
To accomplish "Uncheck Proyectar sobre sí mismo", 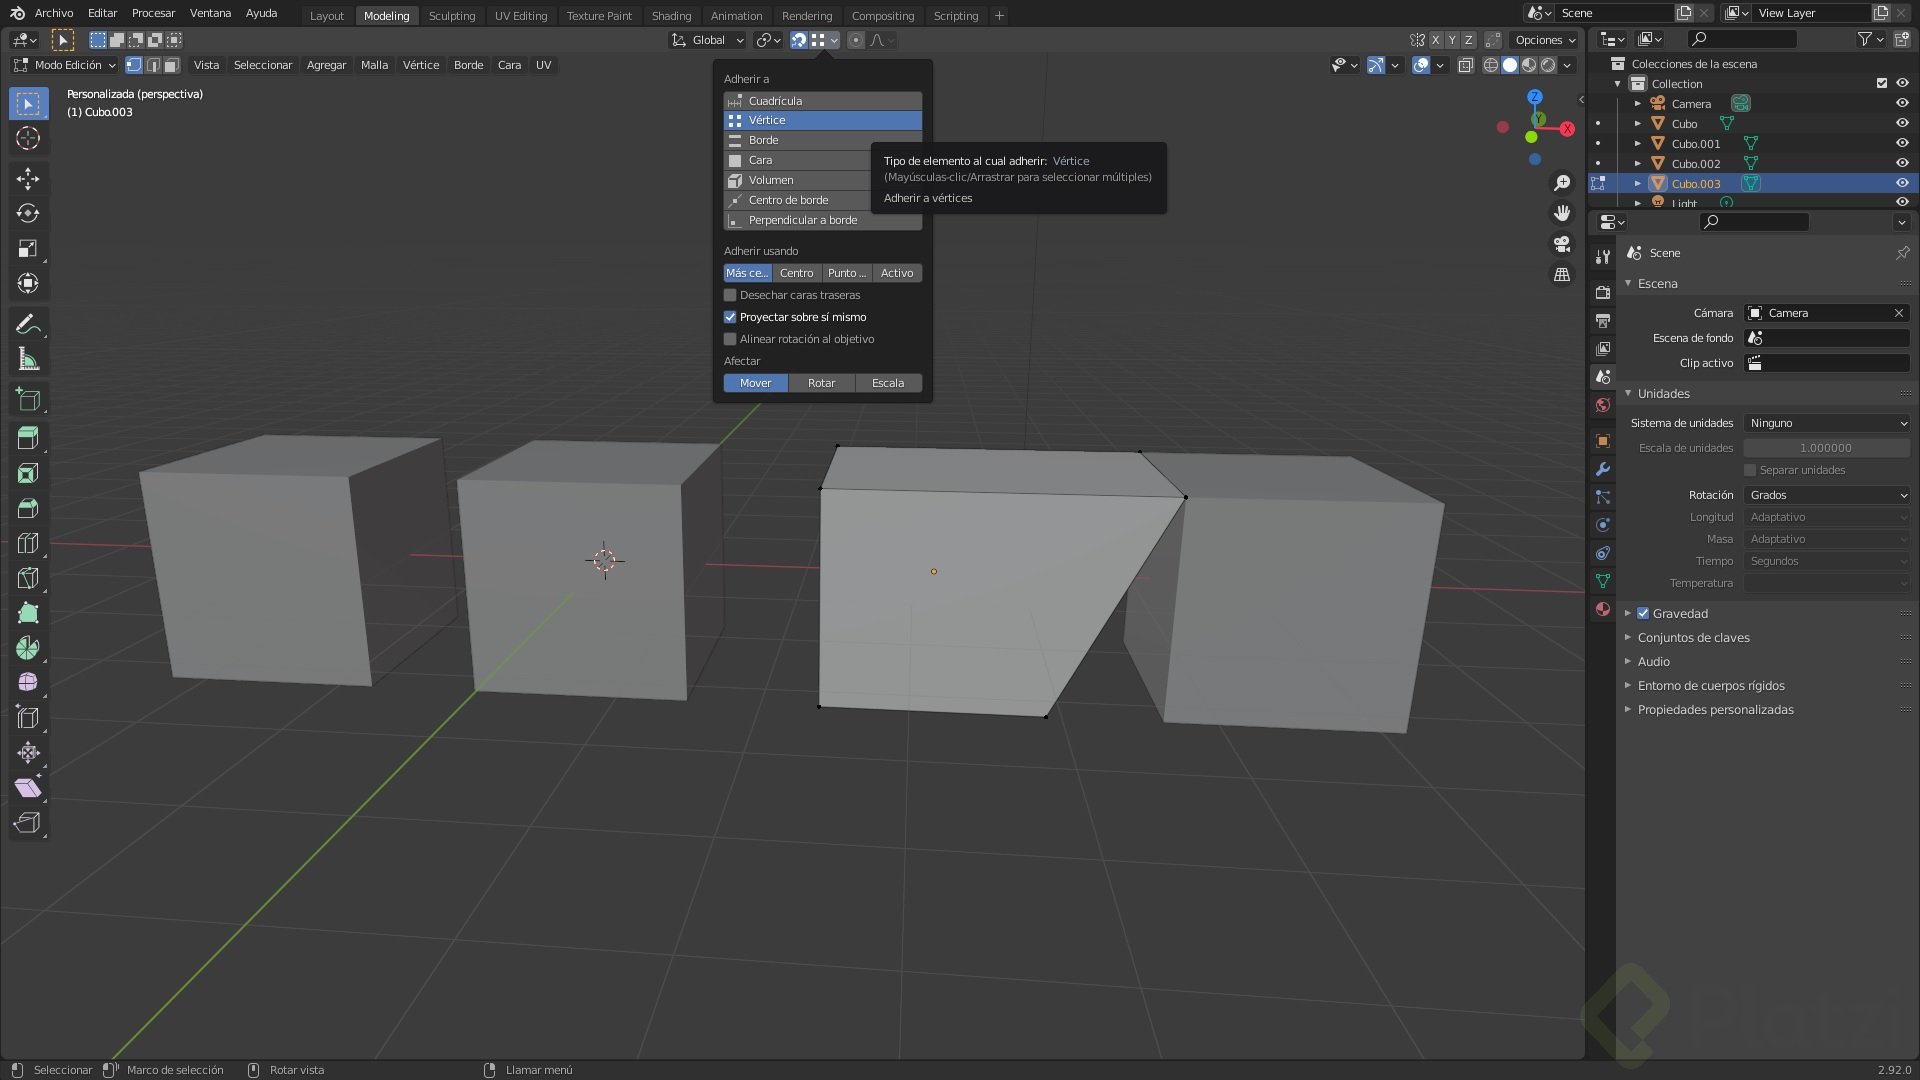I will tap(730, 317).
